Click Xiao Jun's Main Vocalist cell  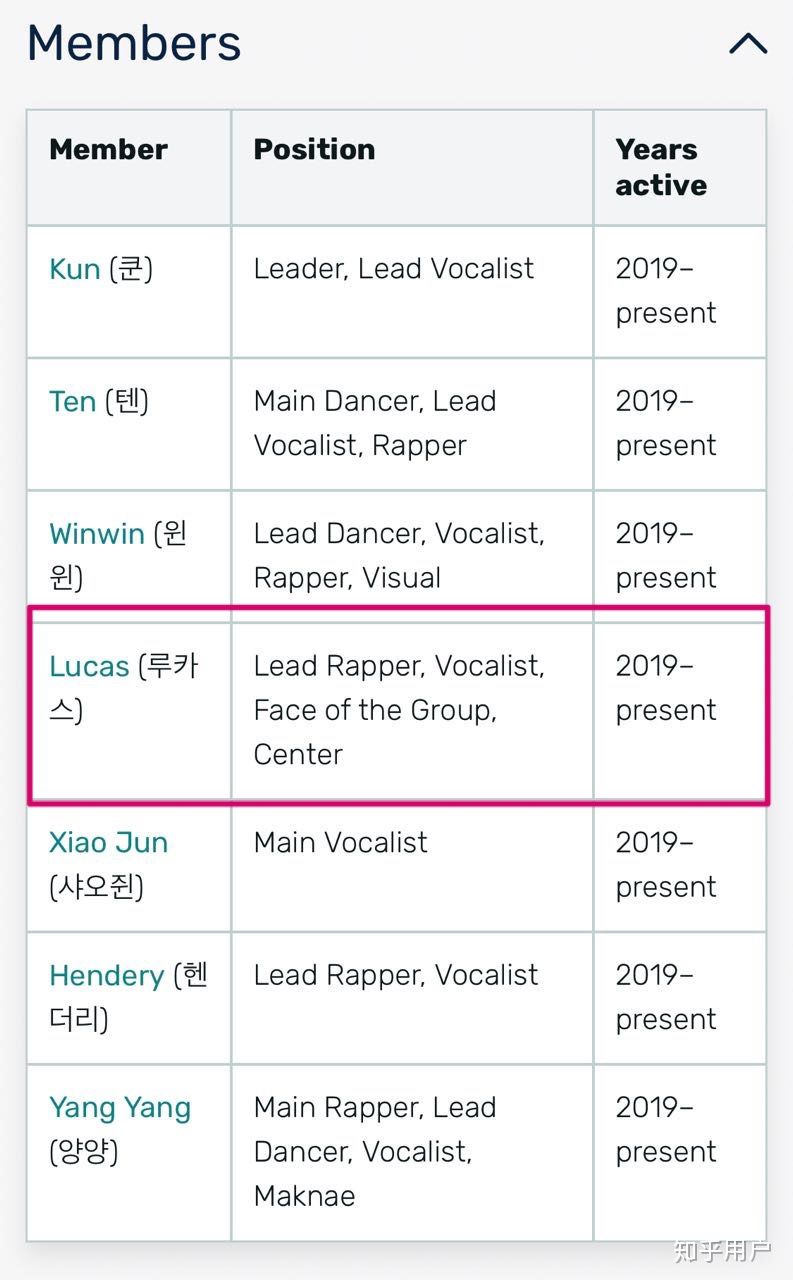(x=340, y=842)
